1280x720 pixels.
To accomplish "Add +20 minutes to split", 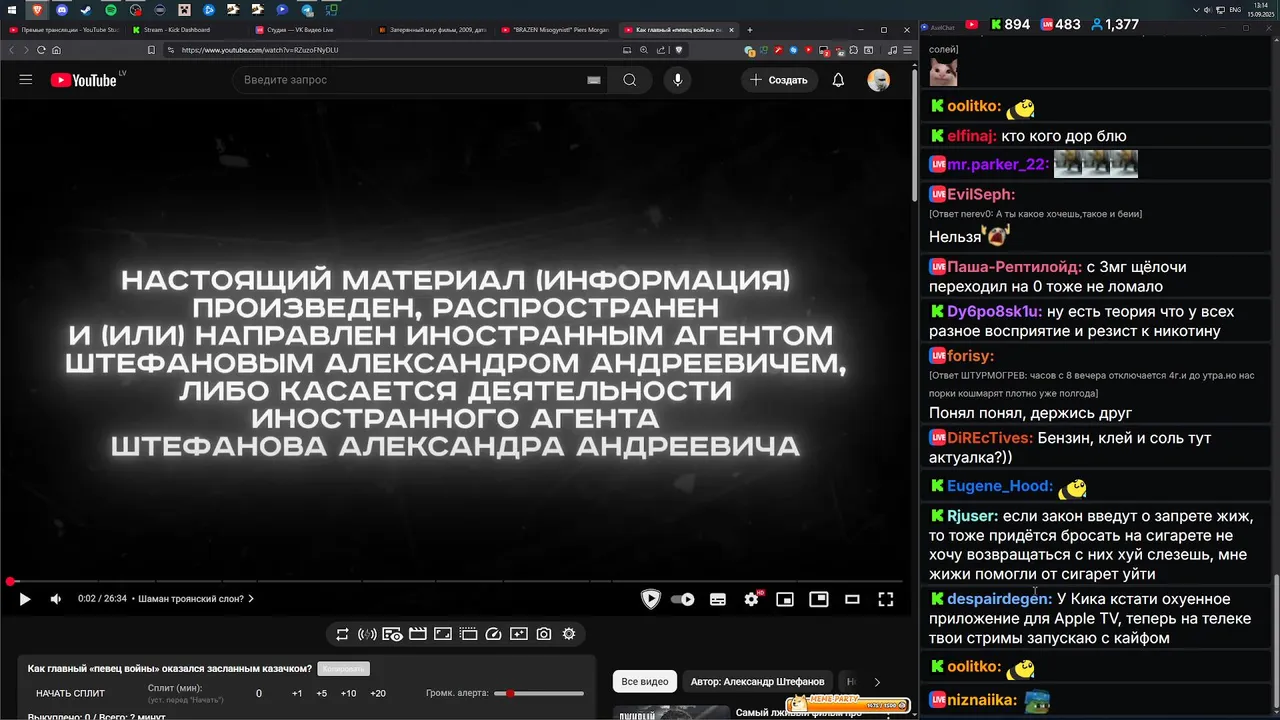I will (x=378, y=693).
